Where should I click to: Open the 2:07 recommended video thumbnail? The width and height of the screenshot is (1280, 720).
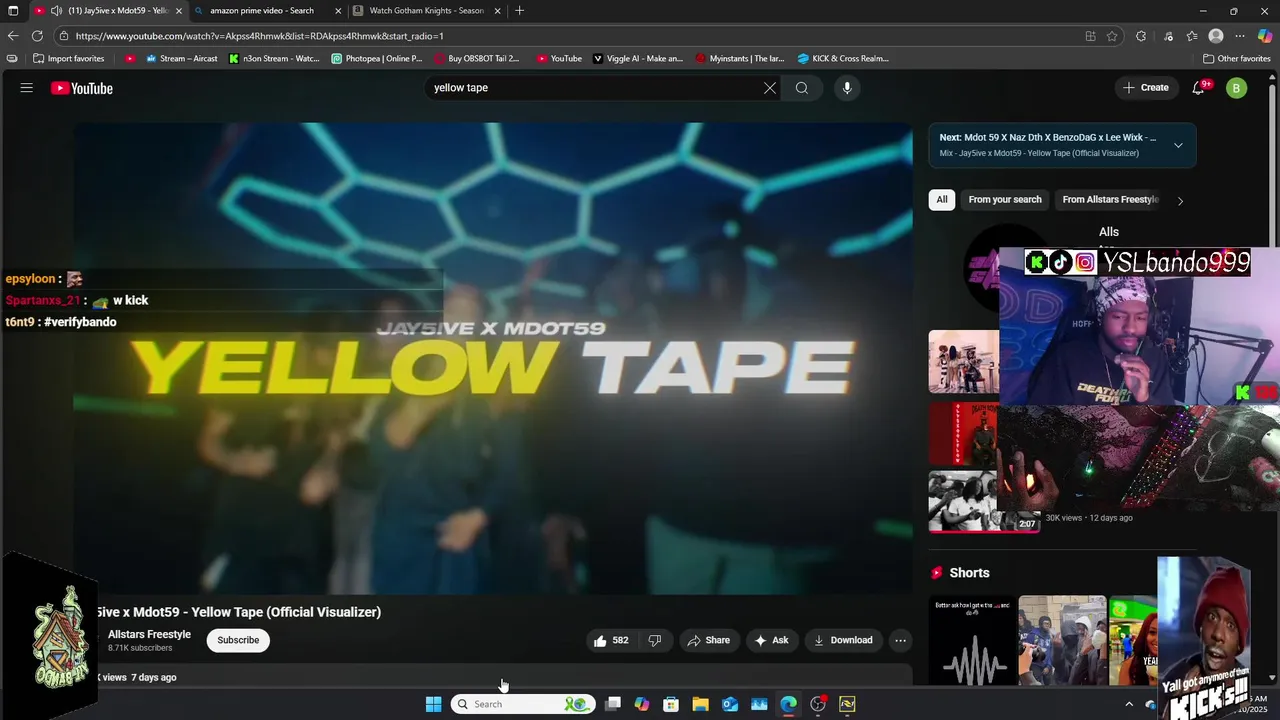(x=984, y=502)
